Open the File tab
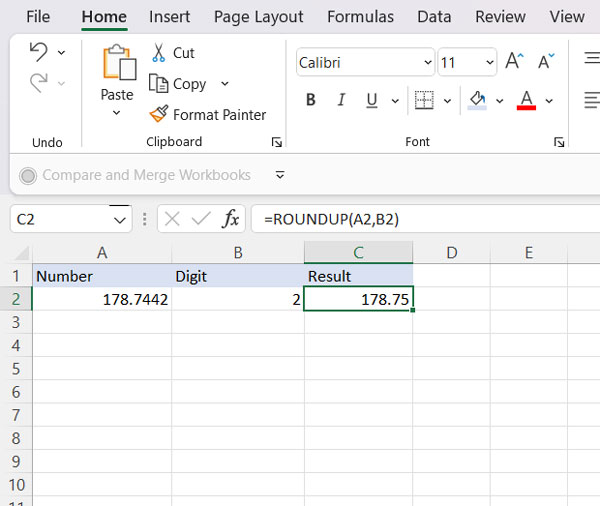The width and height of the screenshot is (600, 506). tap(38, 17)
